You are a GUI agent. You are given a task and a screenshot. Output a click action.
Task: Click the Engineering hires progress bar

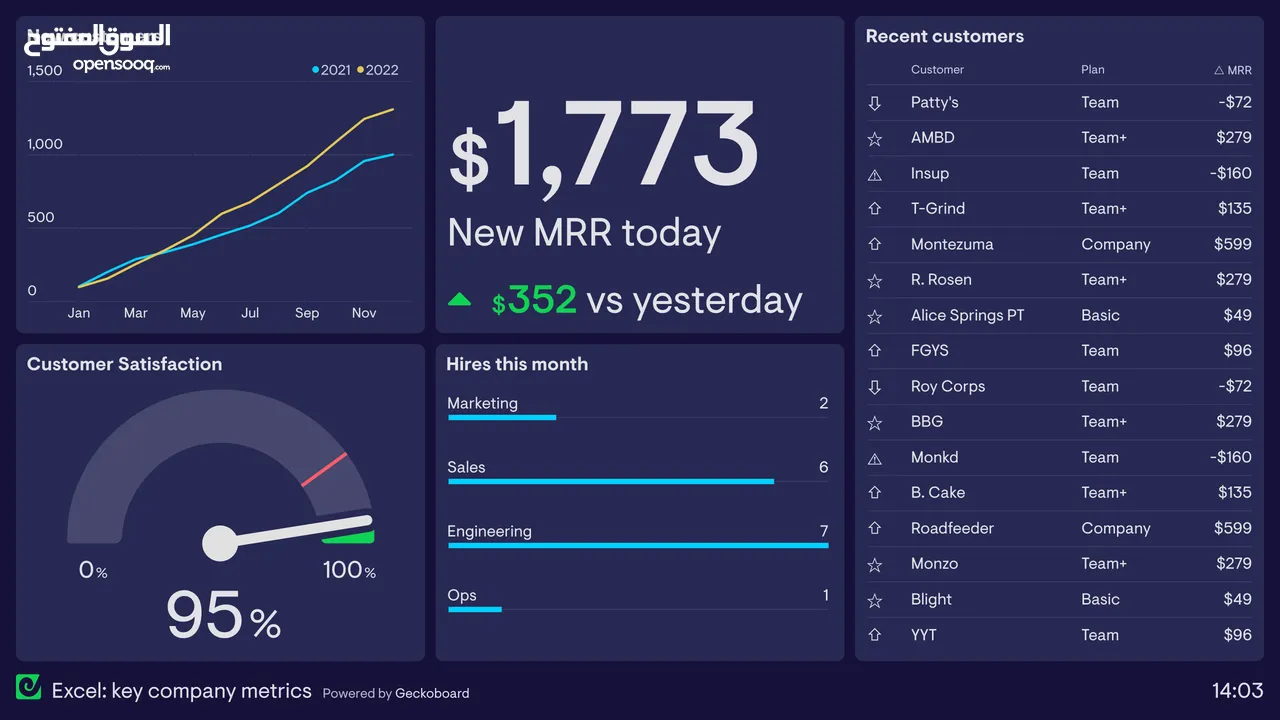click(638, 545)
